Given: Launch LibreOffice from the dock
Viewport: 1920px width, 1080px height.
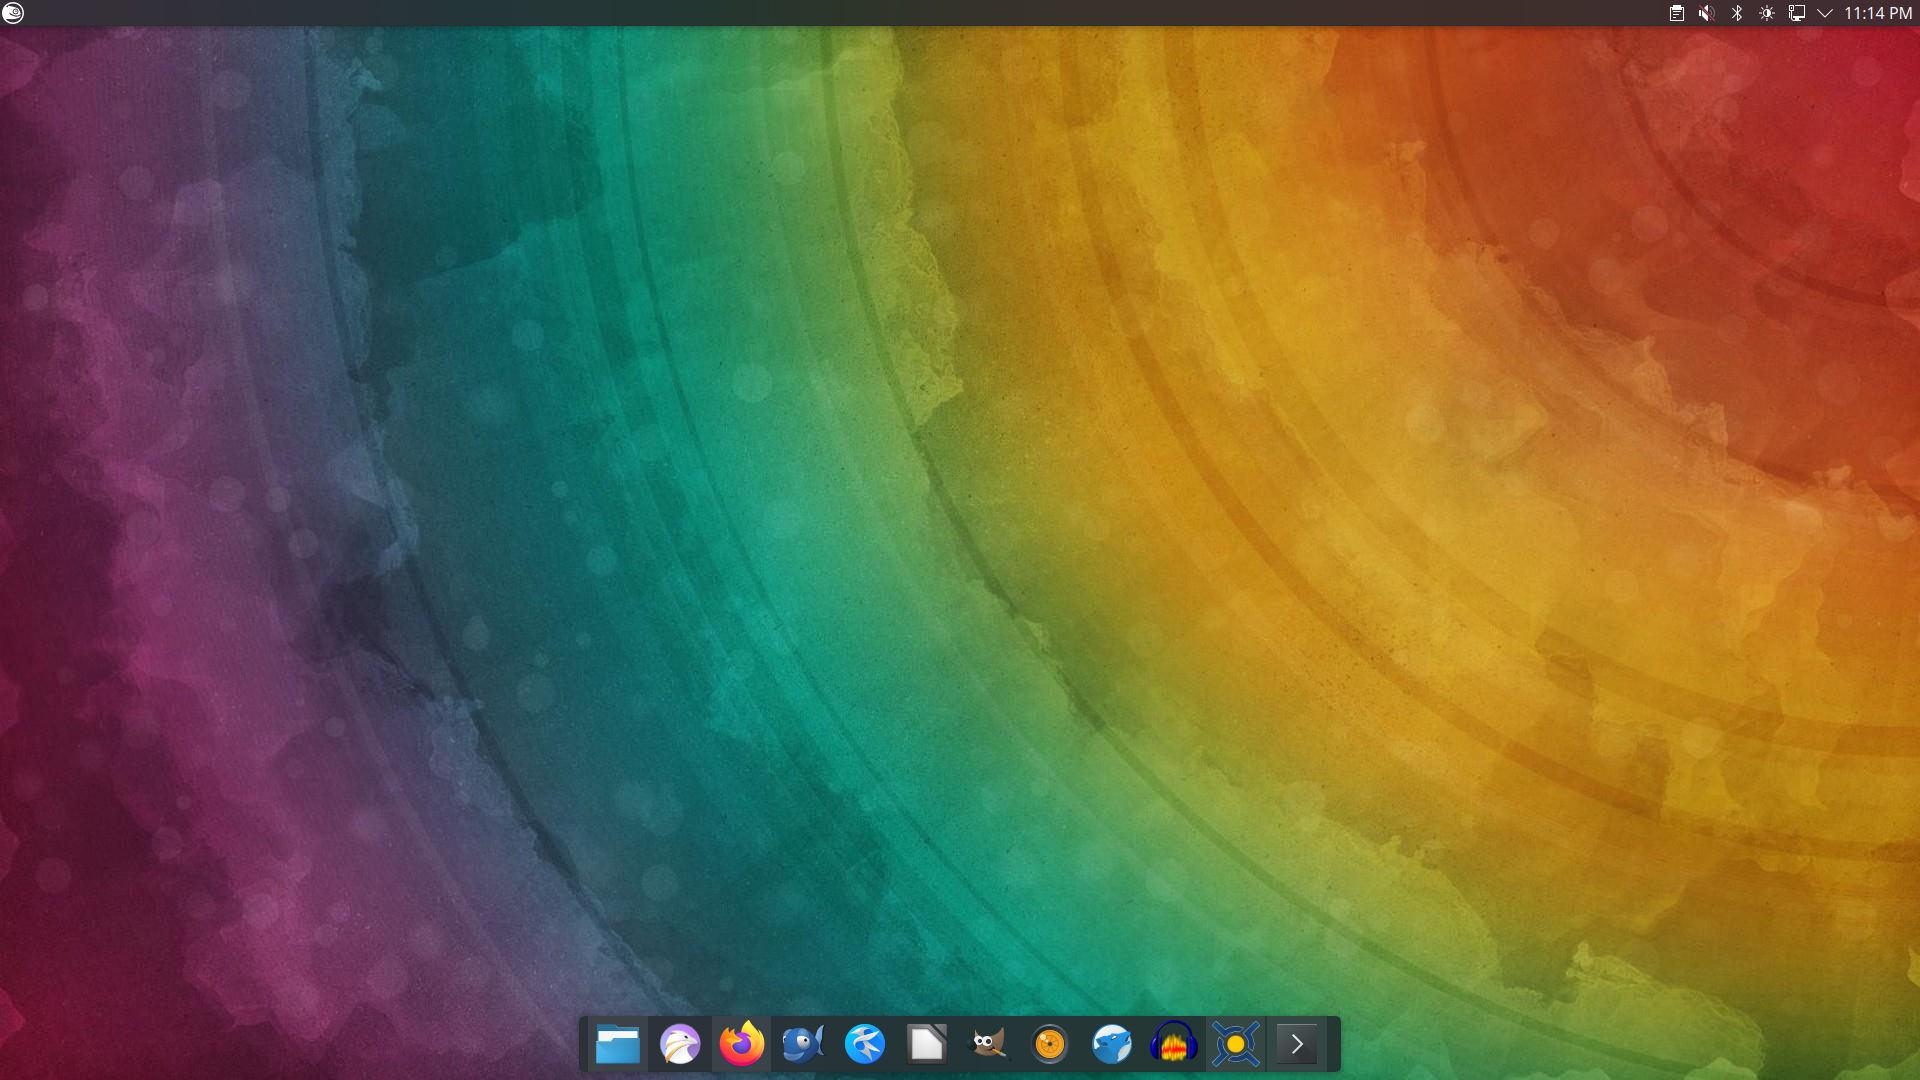Looking at the screenshot, I should (926, 1045).
